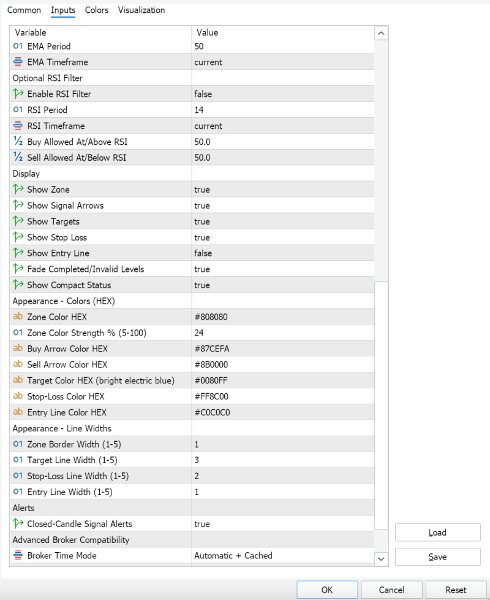
Task: Click the boolean icon beside Enable RSI Filter
Action: (18, 94)
